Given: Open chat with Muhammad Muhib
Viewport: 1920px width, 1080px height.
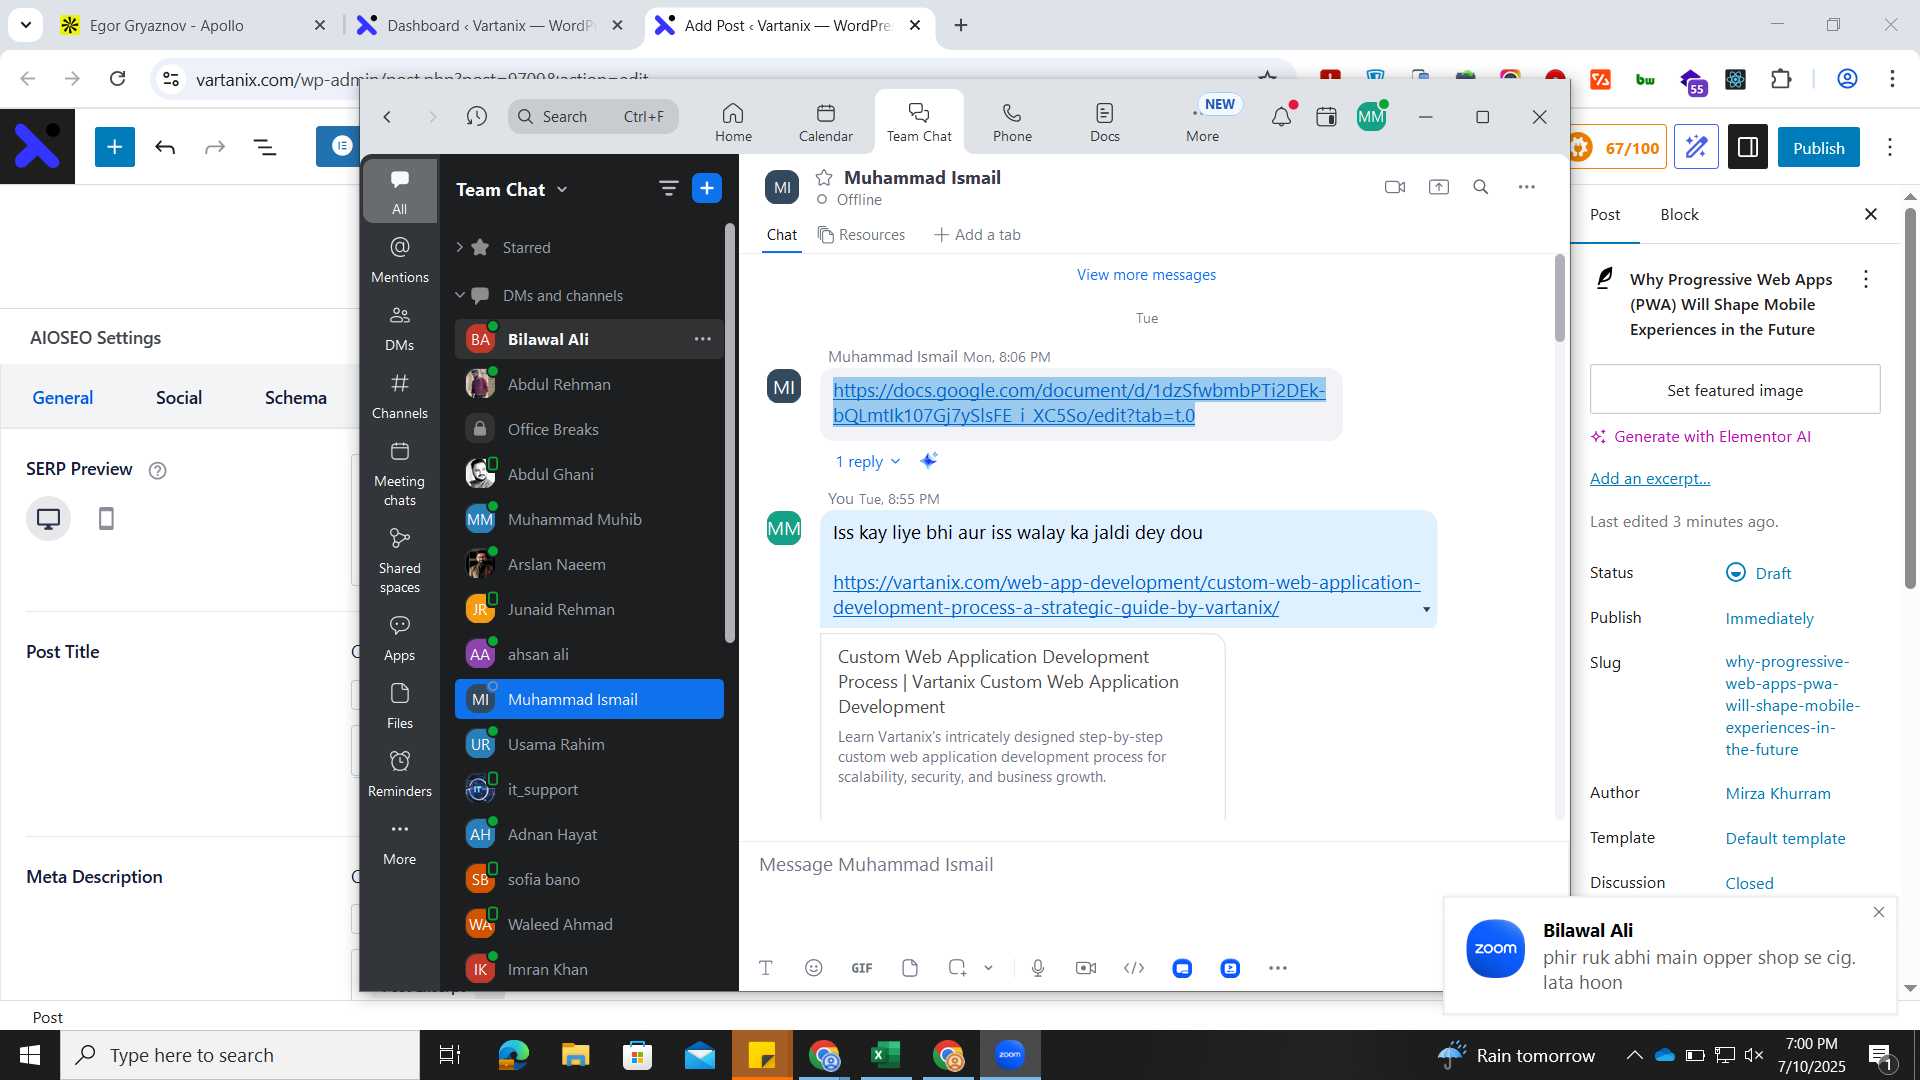Looking at the screenshot, I should 589,519.
